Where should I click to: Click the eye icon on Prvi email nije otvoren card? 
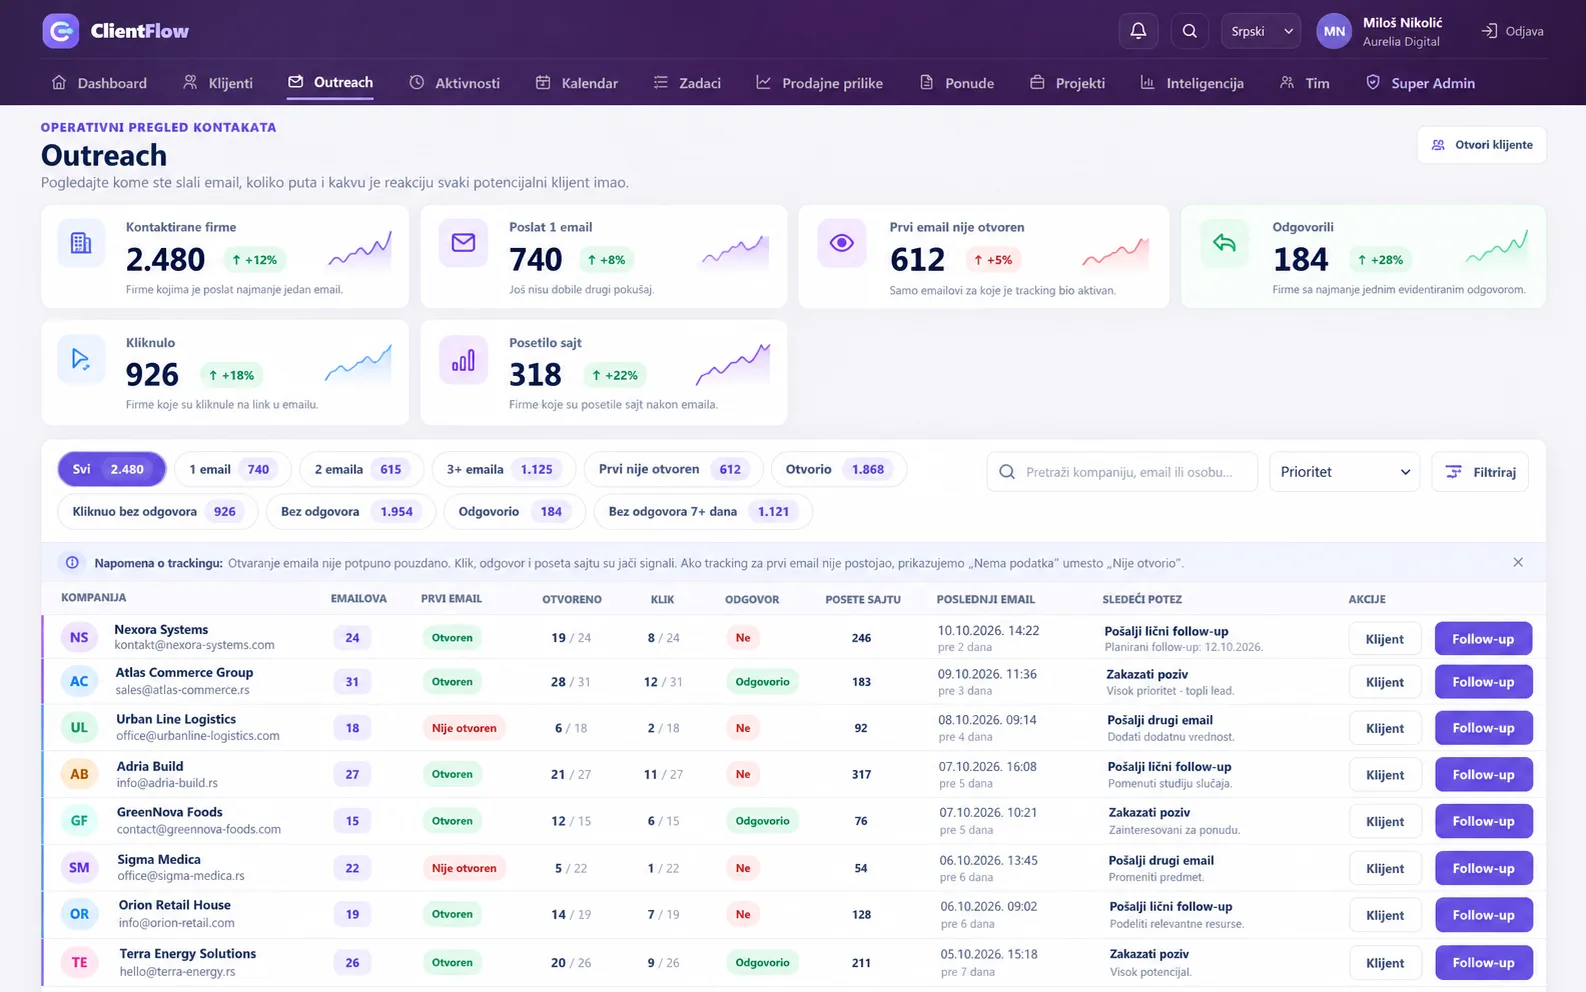842,243
